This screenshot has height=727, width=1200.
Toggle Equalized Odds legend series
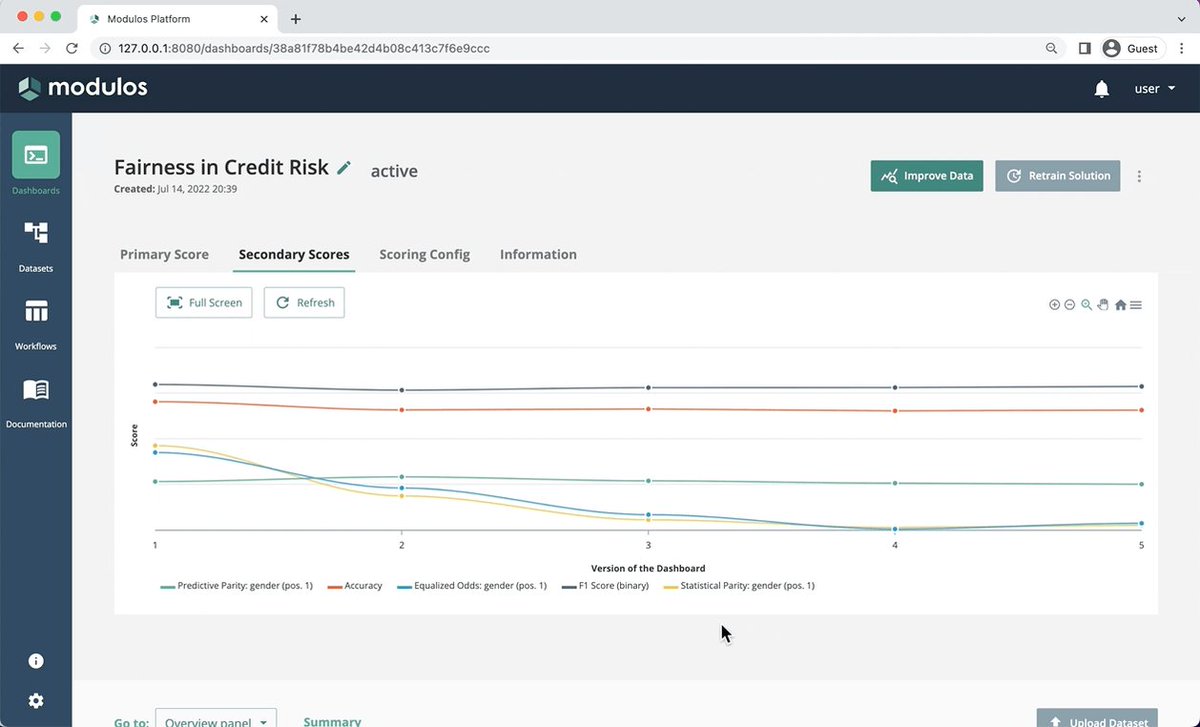point(472,586)
